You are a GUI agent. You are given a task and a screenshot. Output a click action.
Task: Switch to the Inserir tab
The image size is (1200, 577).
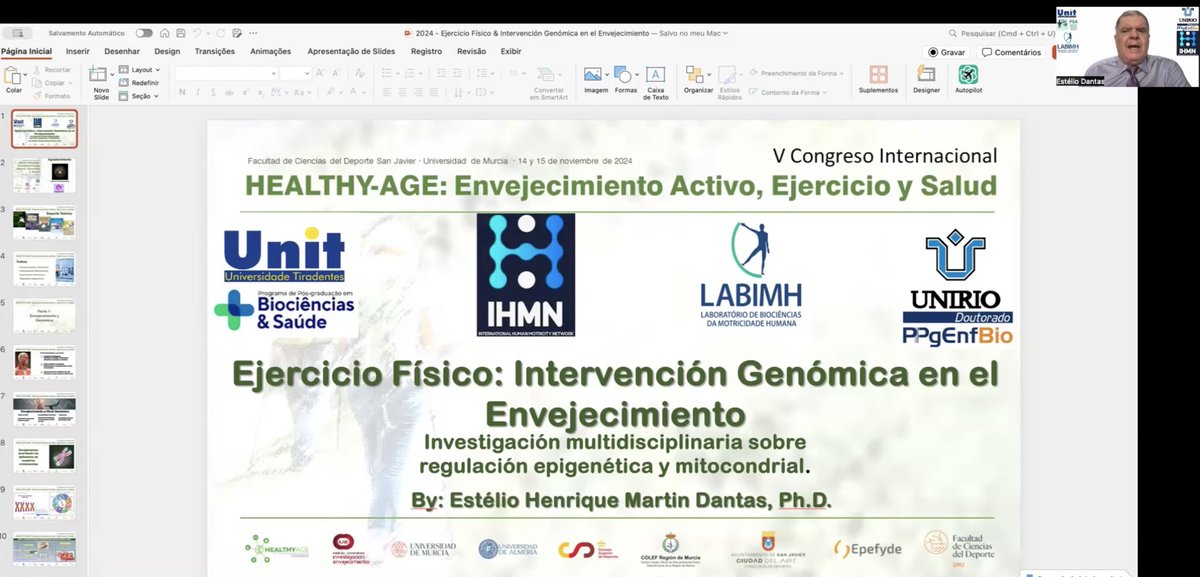point(78,51)
